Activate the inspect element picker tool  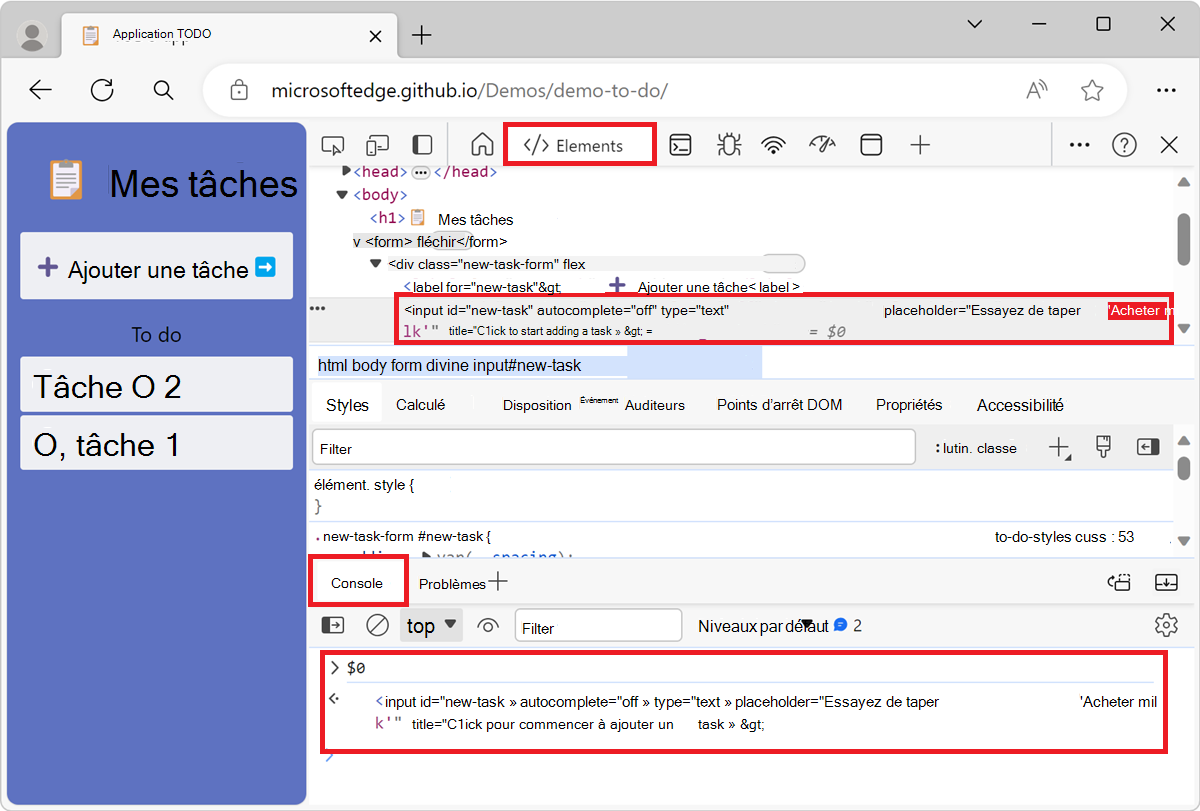click(x=333, y=145)
